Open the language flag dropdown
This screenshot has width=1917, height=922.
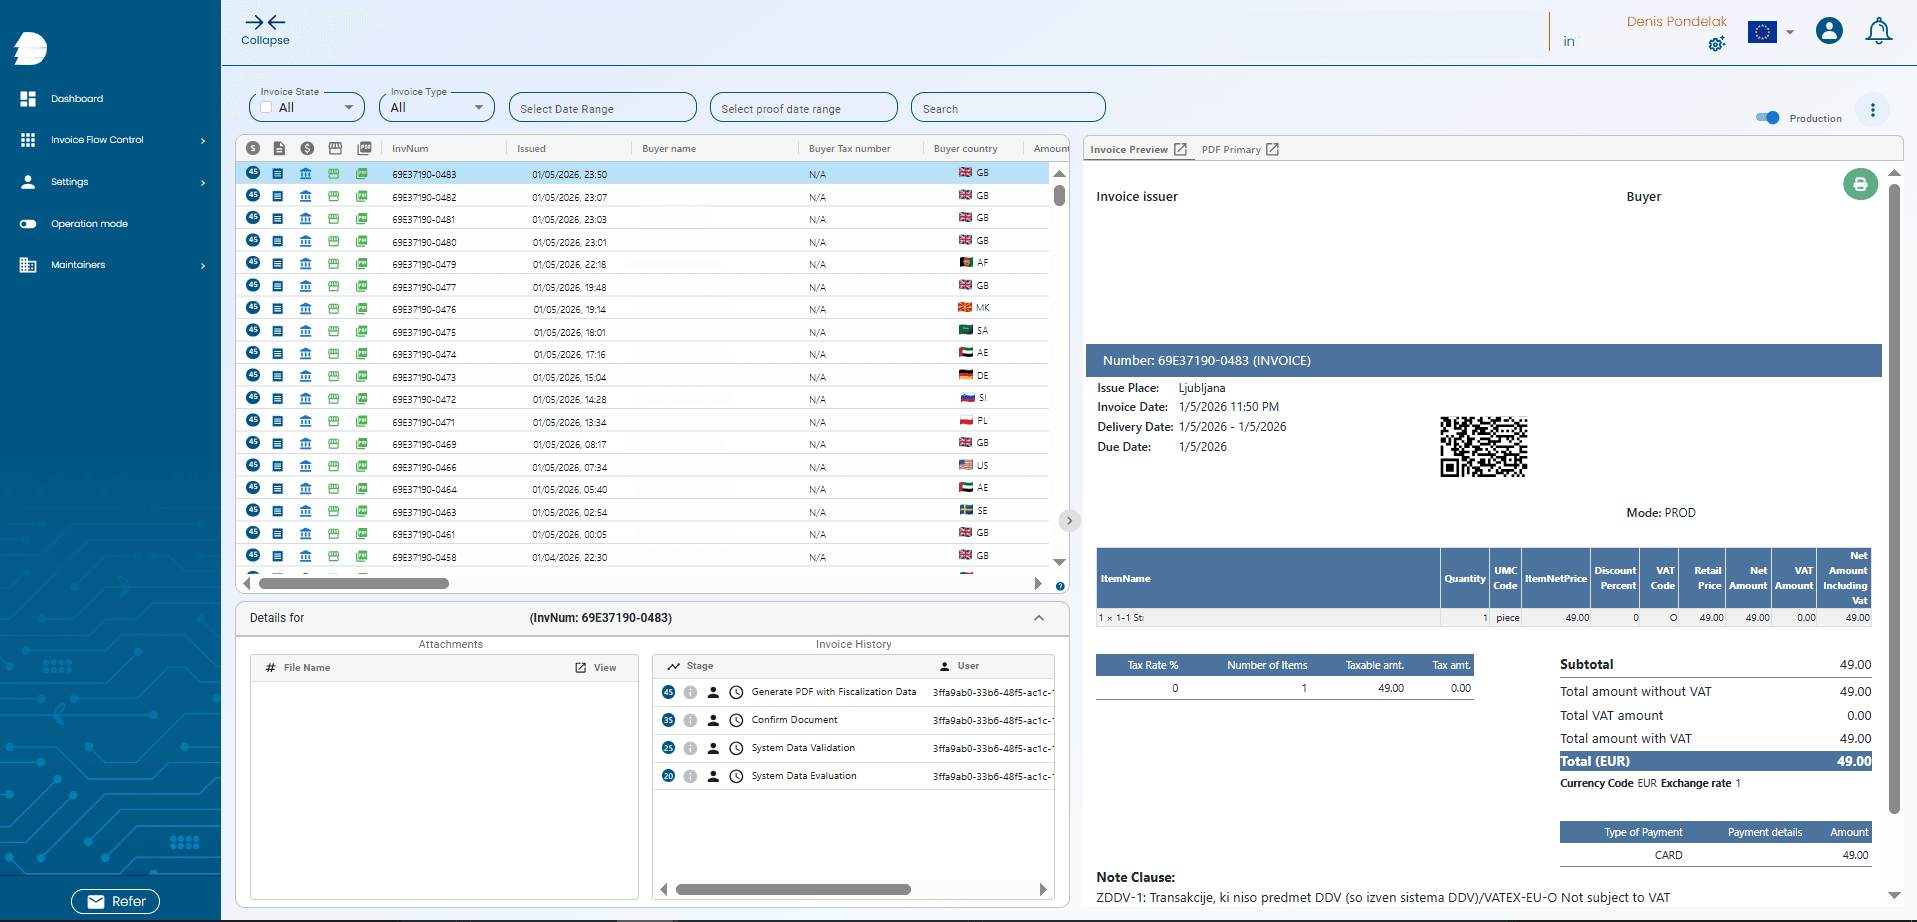point(1770,31)
